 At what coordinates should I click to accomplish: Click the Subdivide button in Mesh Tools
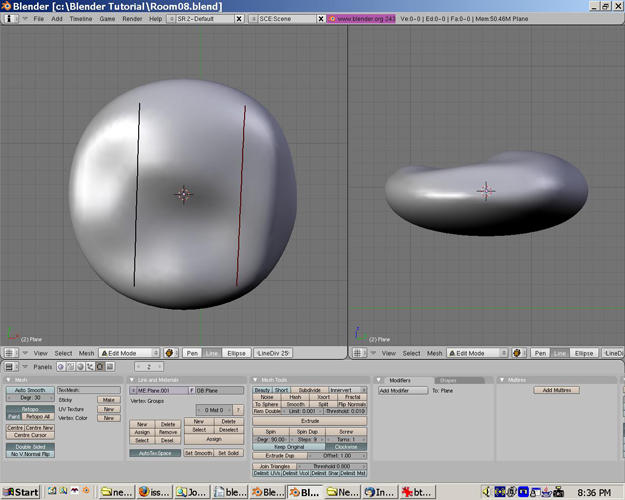(309, 390)
